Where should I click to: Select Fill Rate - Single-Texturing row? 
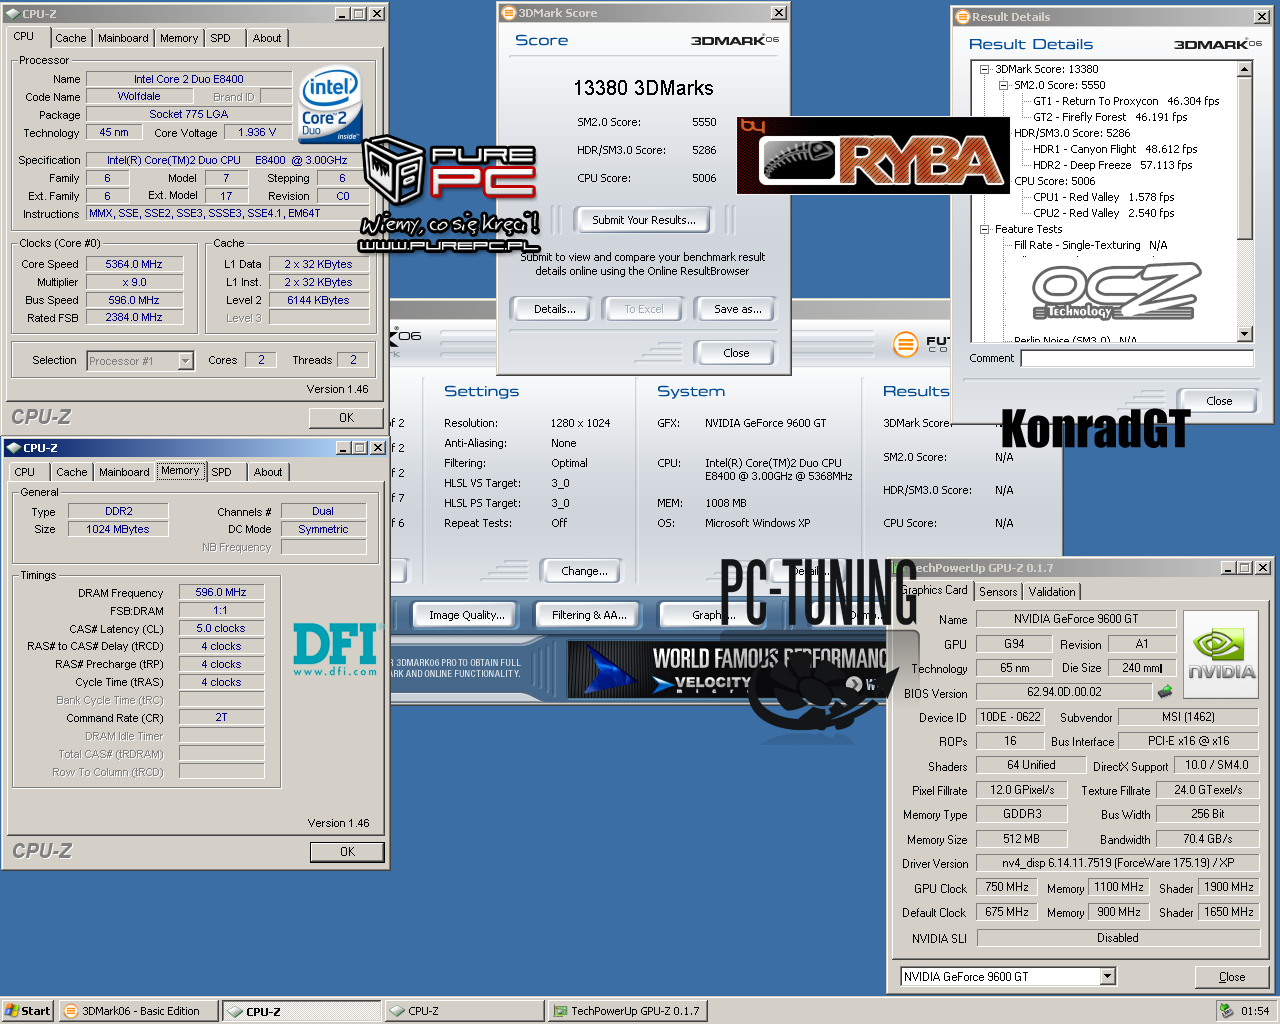[1090, 245]
